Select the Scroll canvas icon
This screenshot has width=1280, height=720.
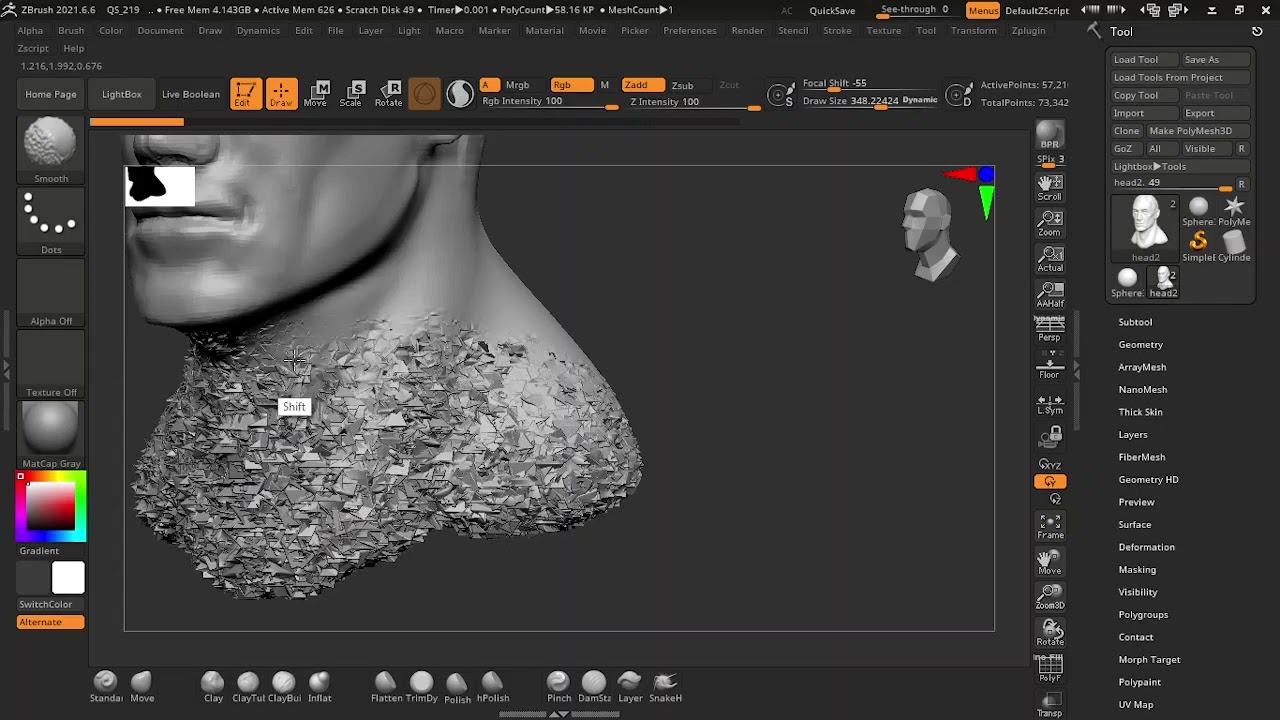(x=1049, y=187)
